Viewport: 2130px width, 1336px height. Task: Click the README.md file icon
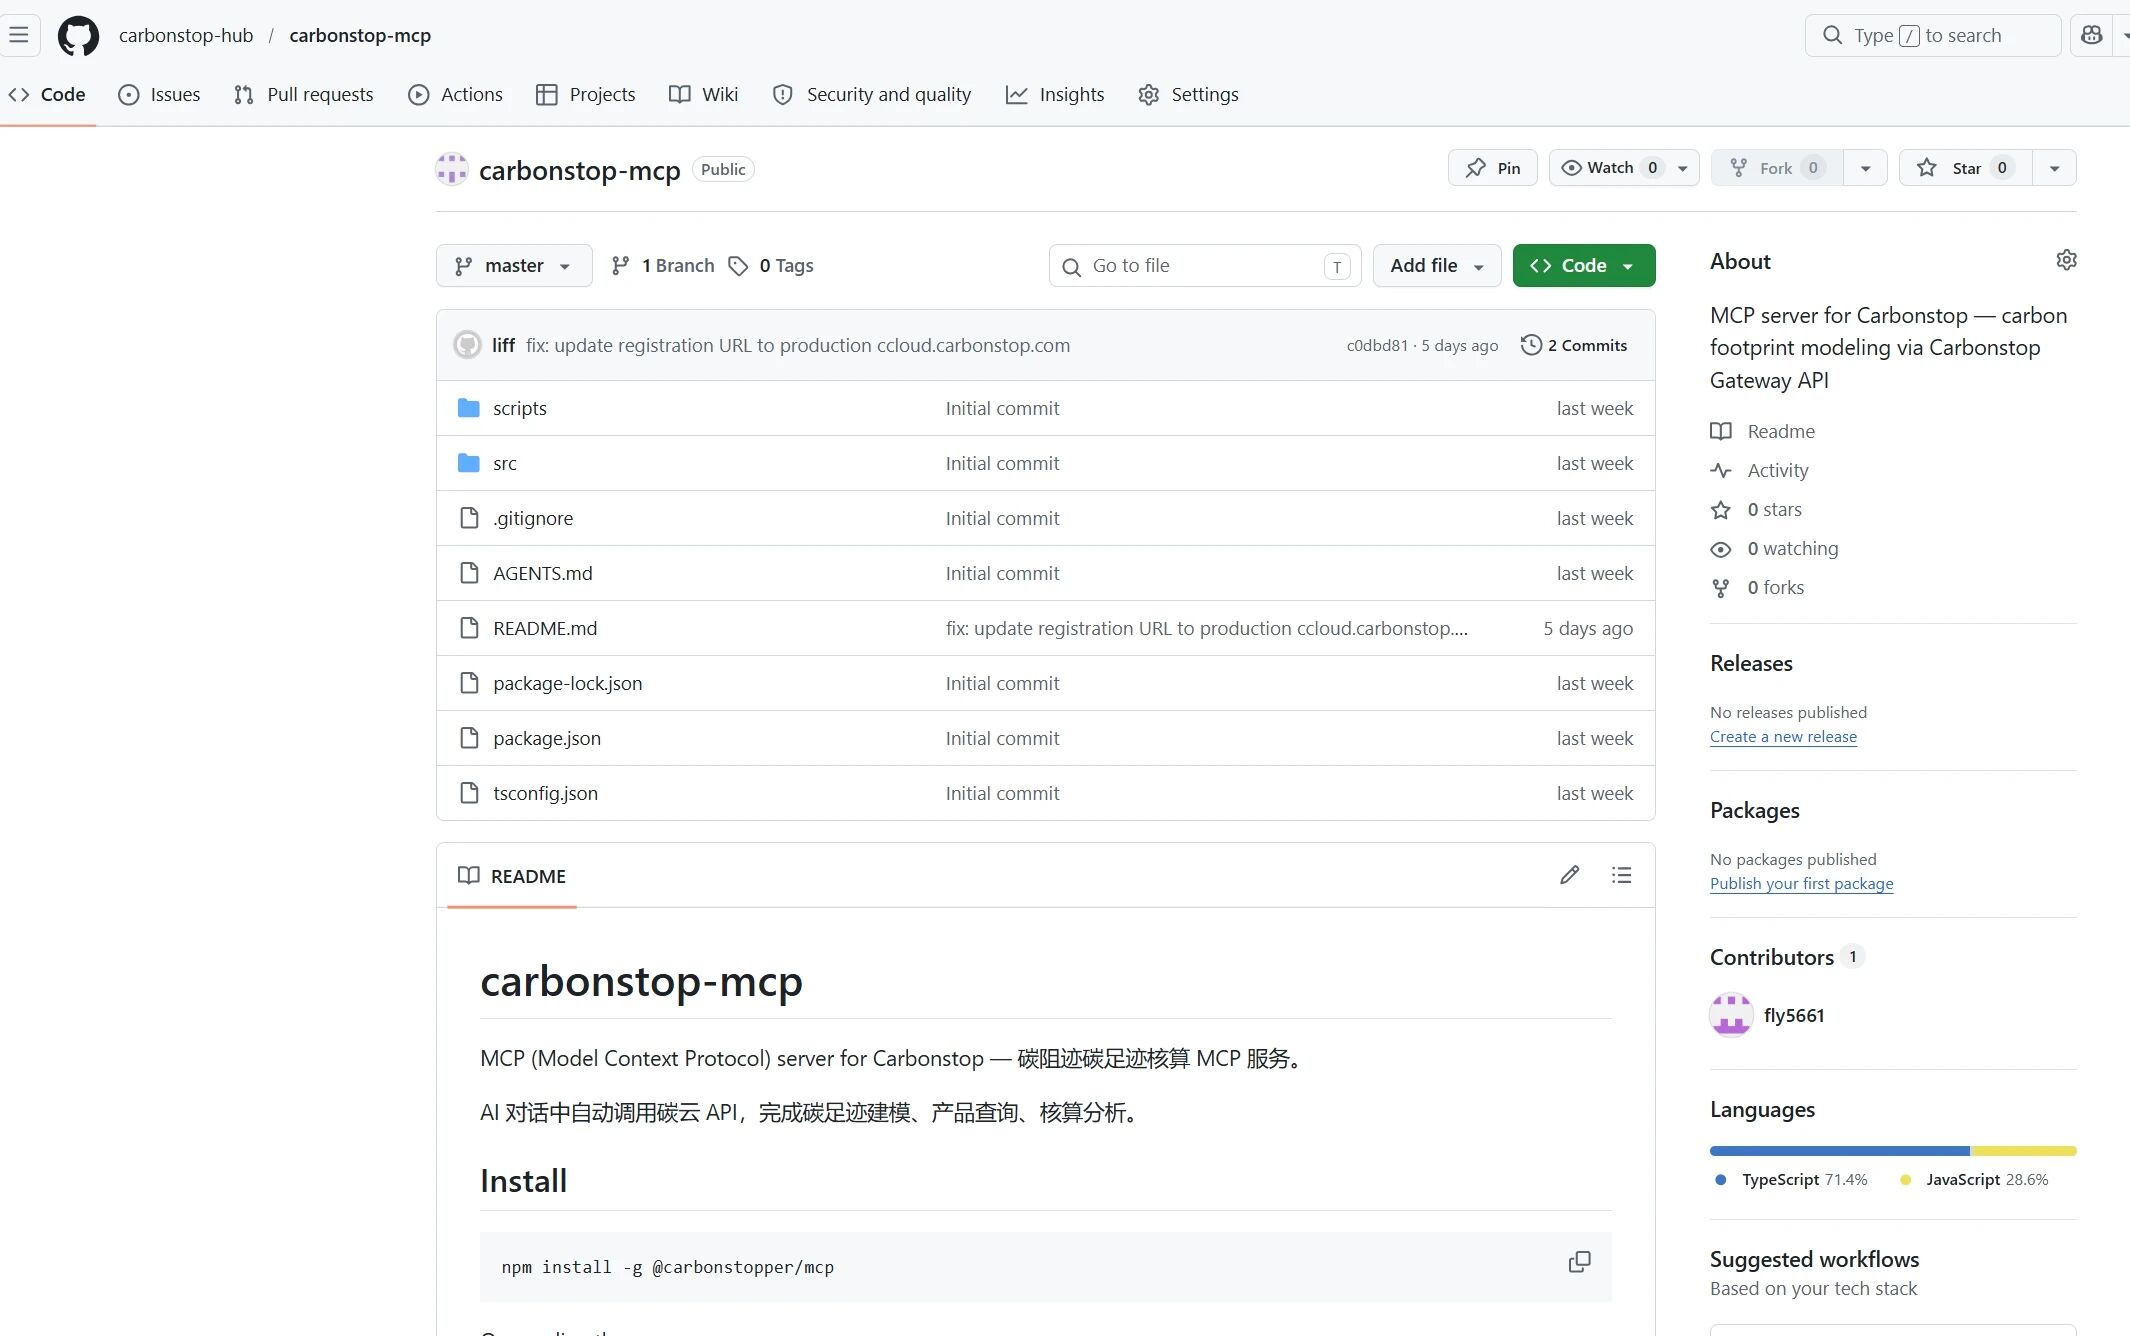click(469, 628)
